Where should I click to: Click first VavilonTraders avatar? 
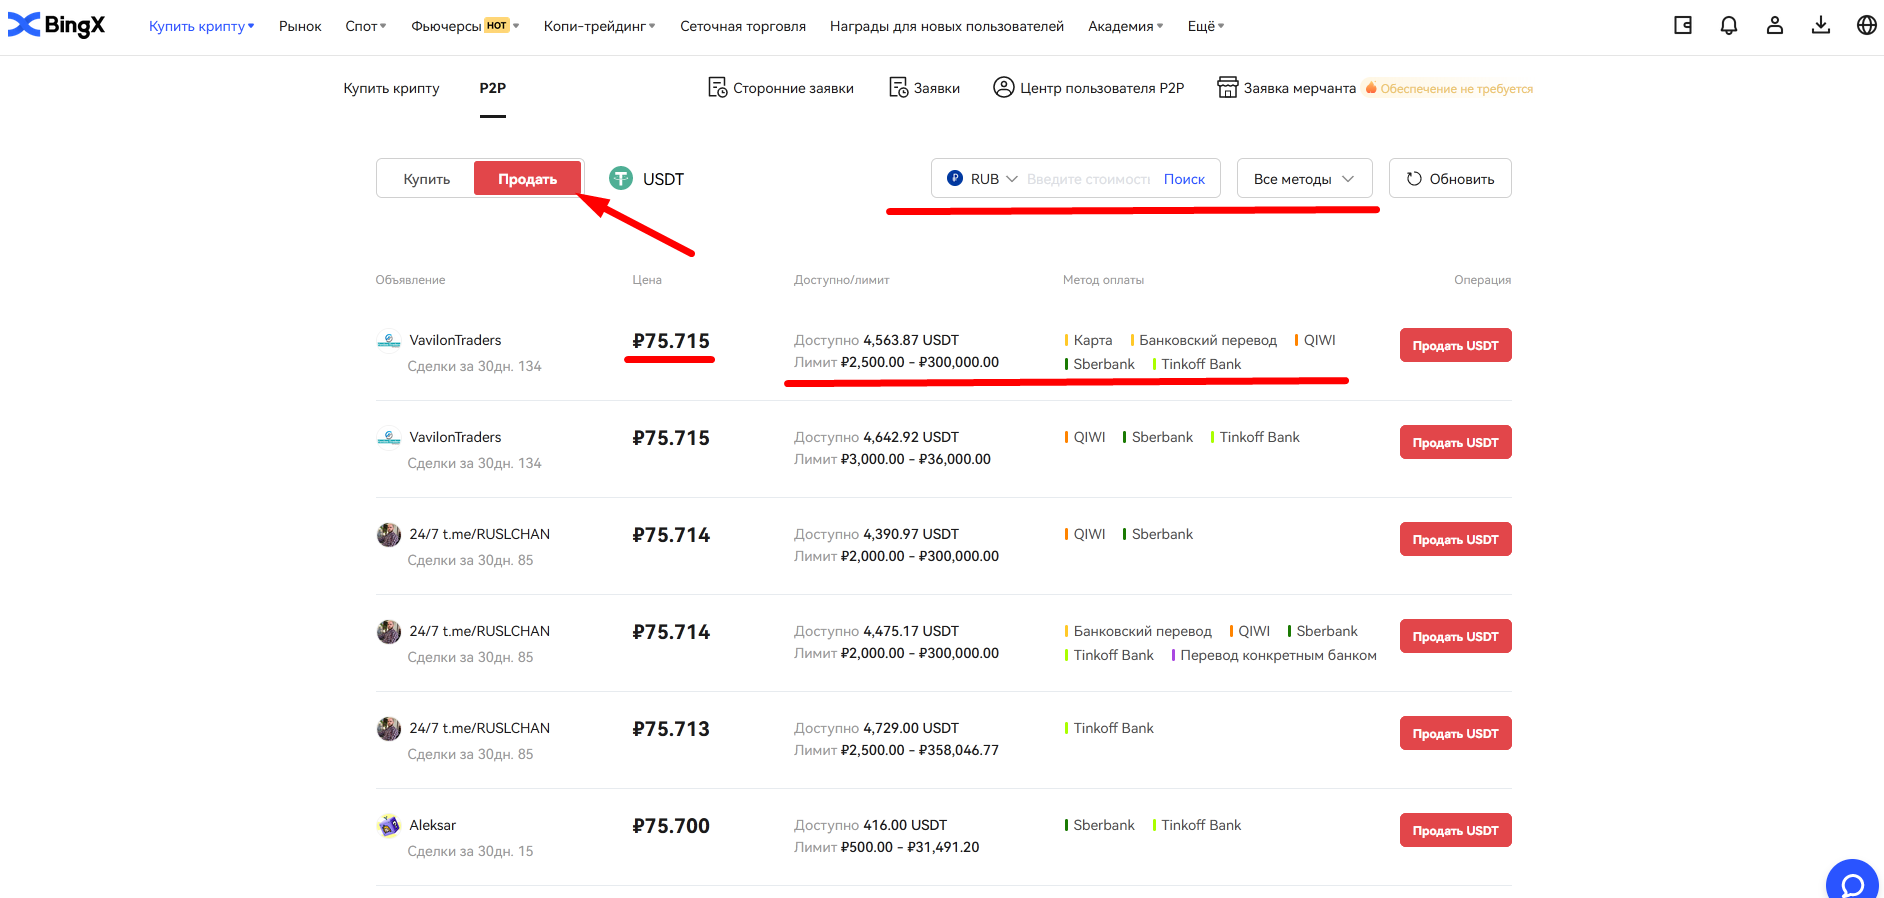(389, 341)
